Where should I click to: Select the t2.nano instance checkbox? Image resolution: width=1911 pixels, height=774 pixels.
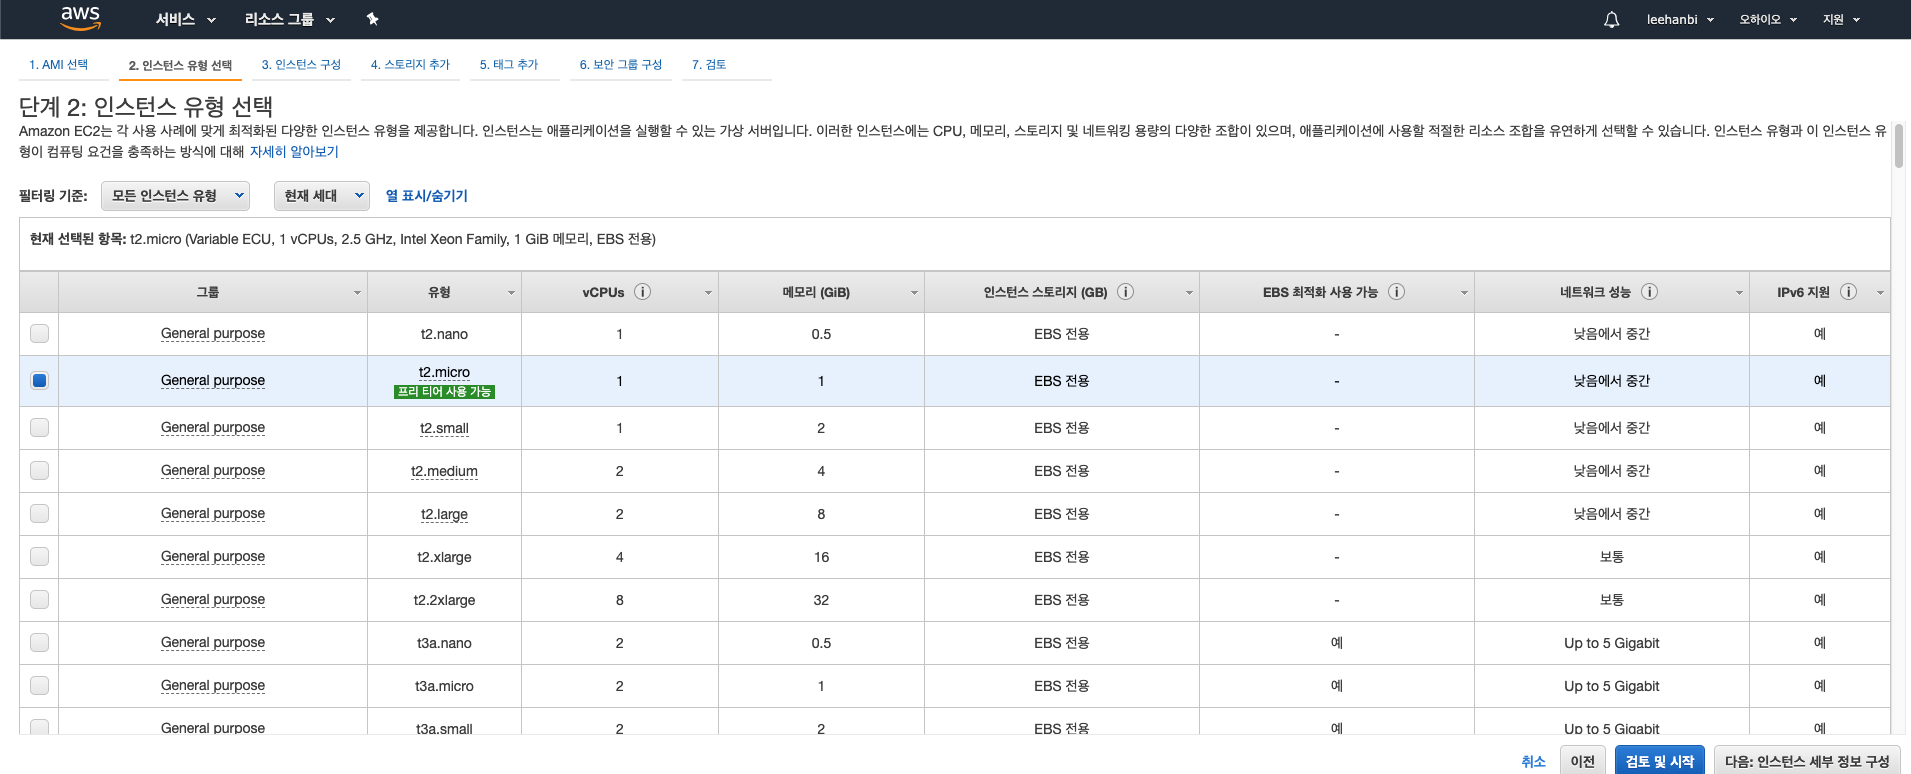(39, 333)
